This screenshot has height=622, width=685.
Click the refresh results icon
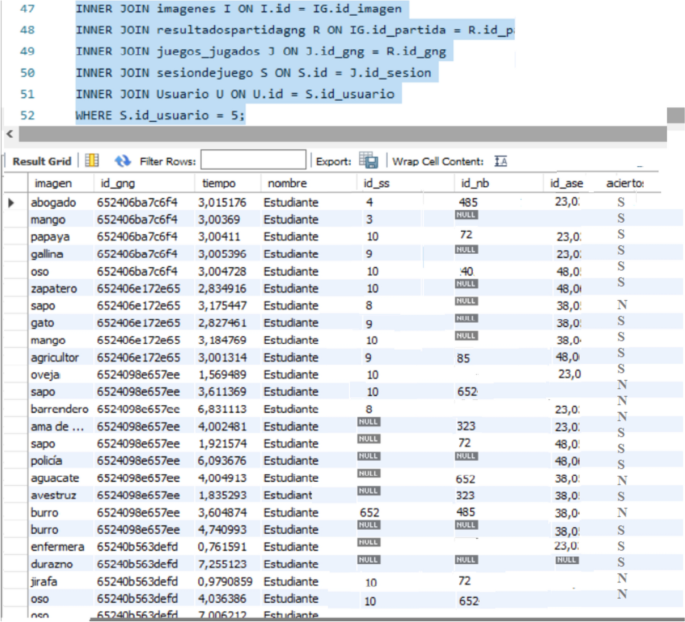[x=123, y=161]
